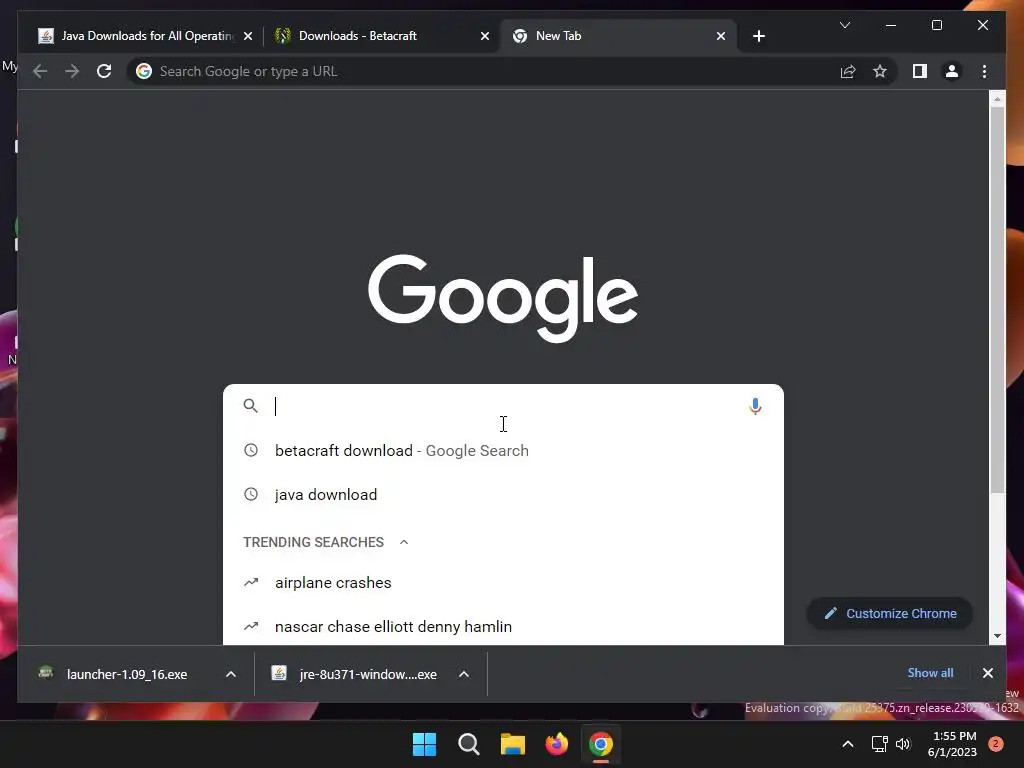Screen dimensions: 1024x768
Task: Open downloaded jre-8u371 windows exe
Action: point(356,674)
